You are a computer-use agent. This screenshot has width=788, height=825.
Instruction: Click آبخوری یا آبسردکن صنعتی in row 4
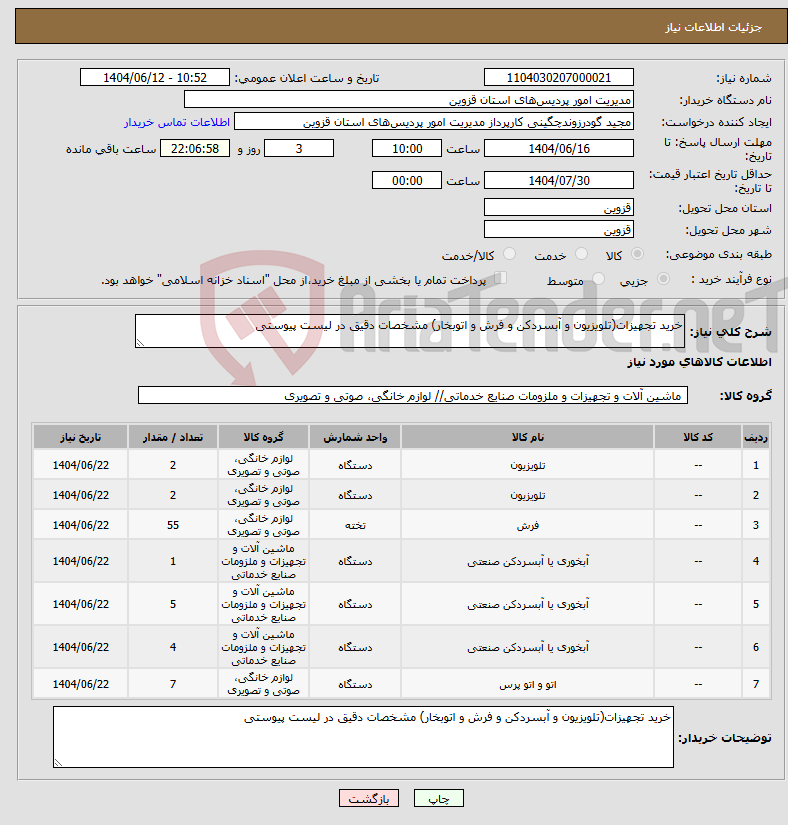[528, 561]
